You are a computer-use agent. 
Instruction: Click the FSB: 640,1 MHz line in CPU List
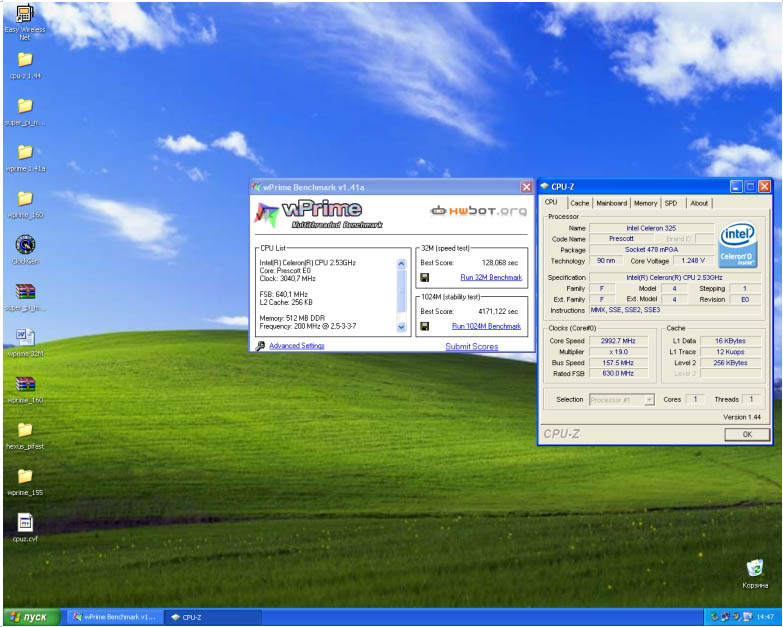tap(284, 295)
